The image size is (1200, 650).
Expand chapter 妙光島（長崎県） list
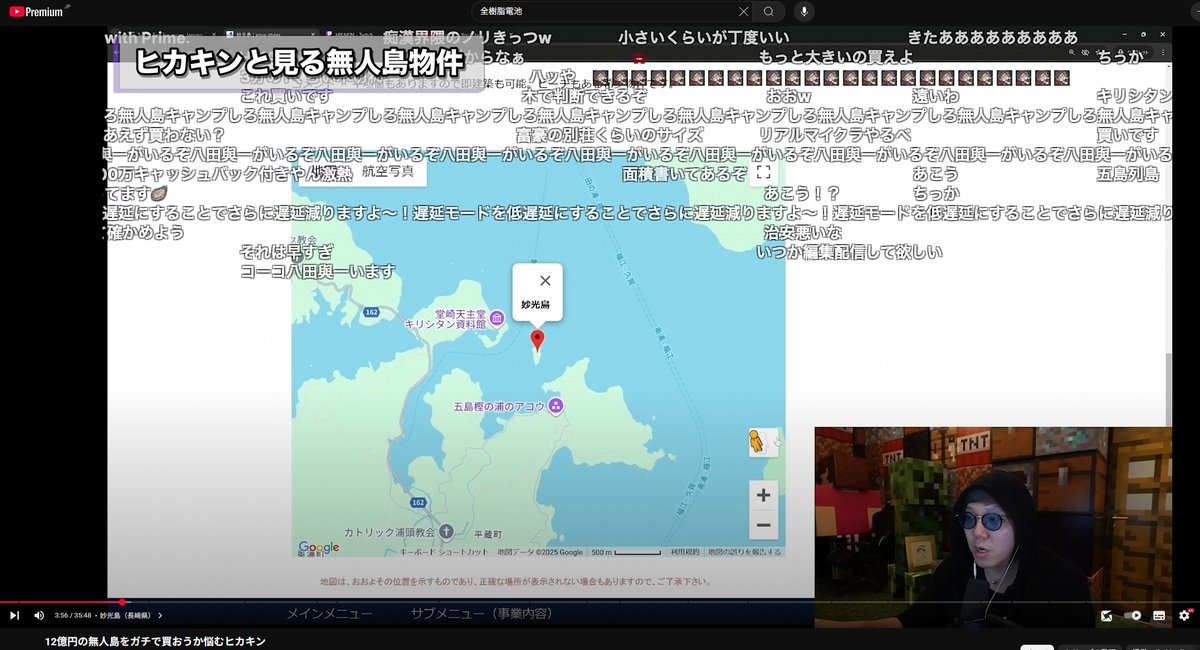pos(130,615)
